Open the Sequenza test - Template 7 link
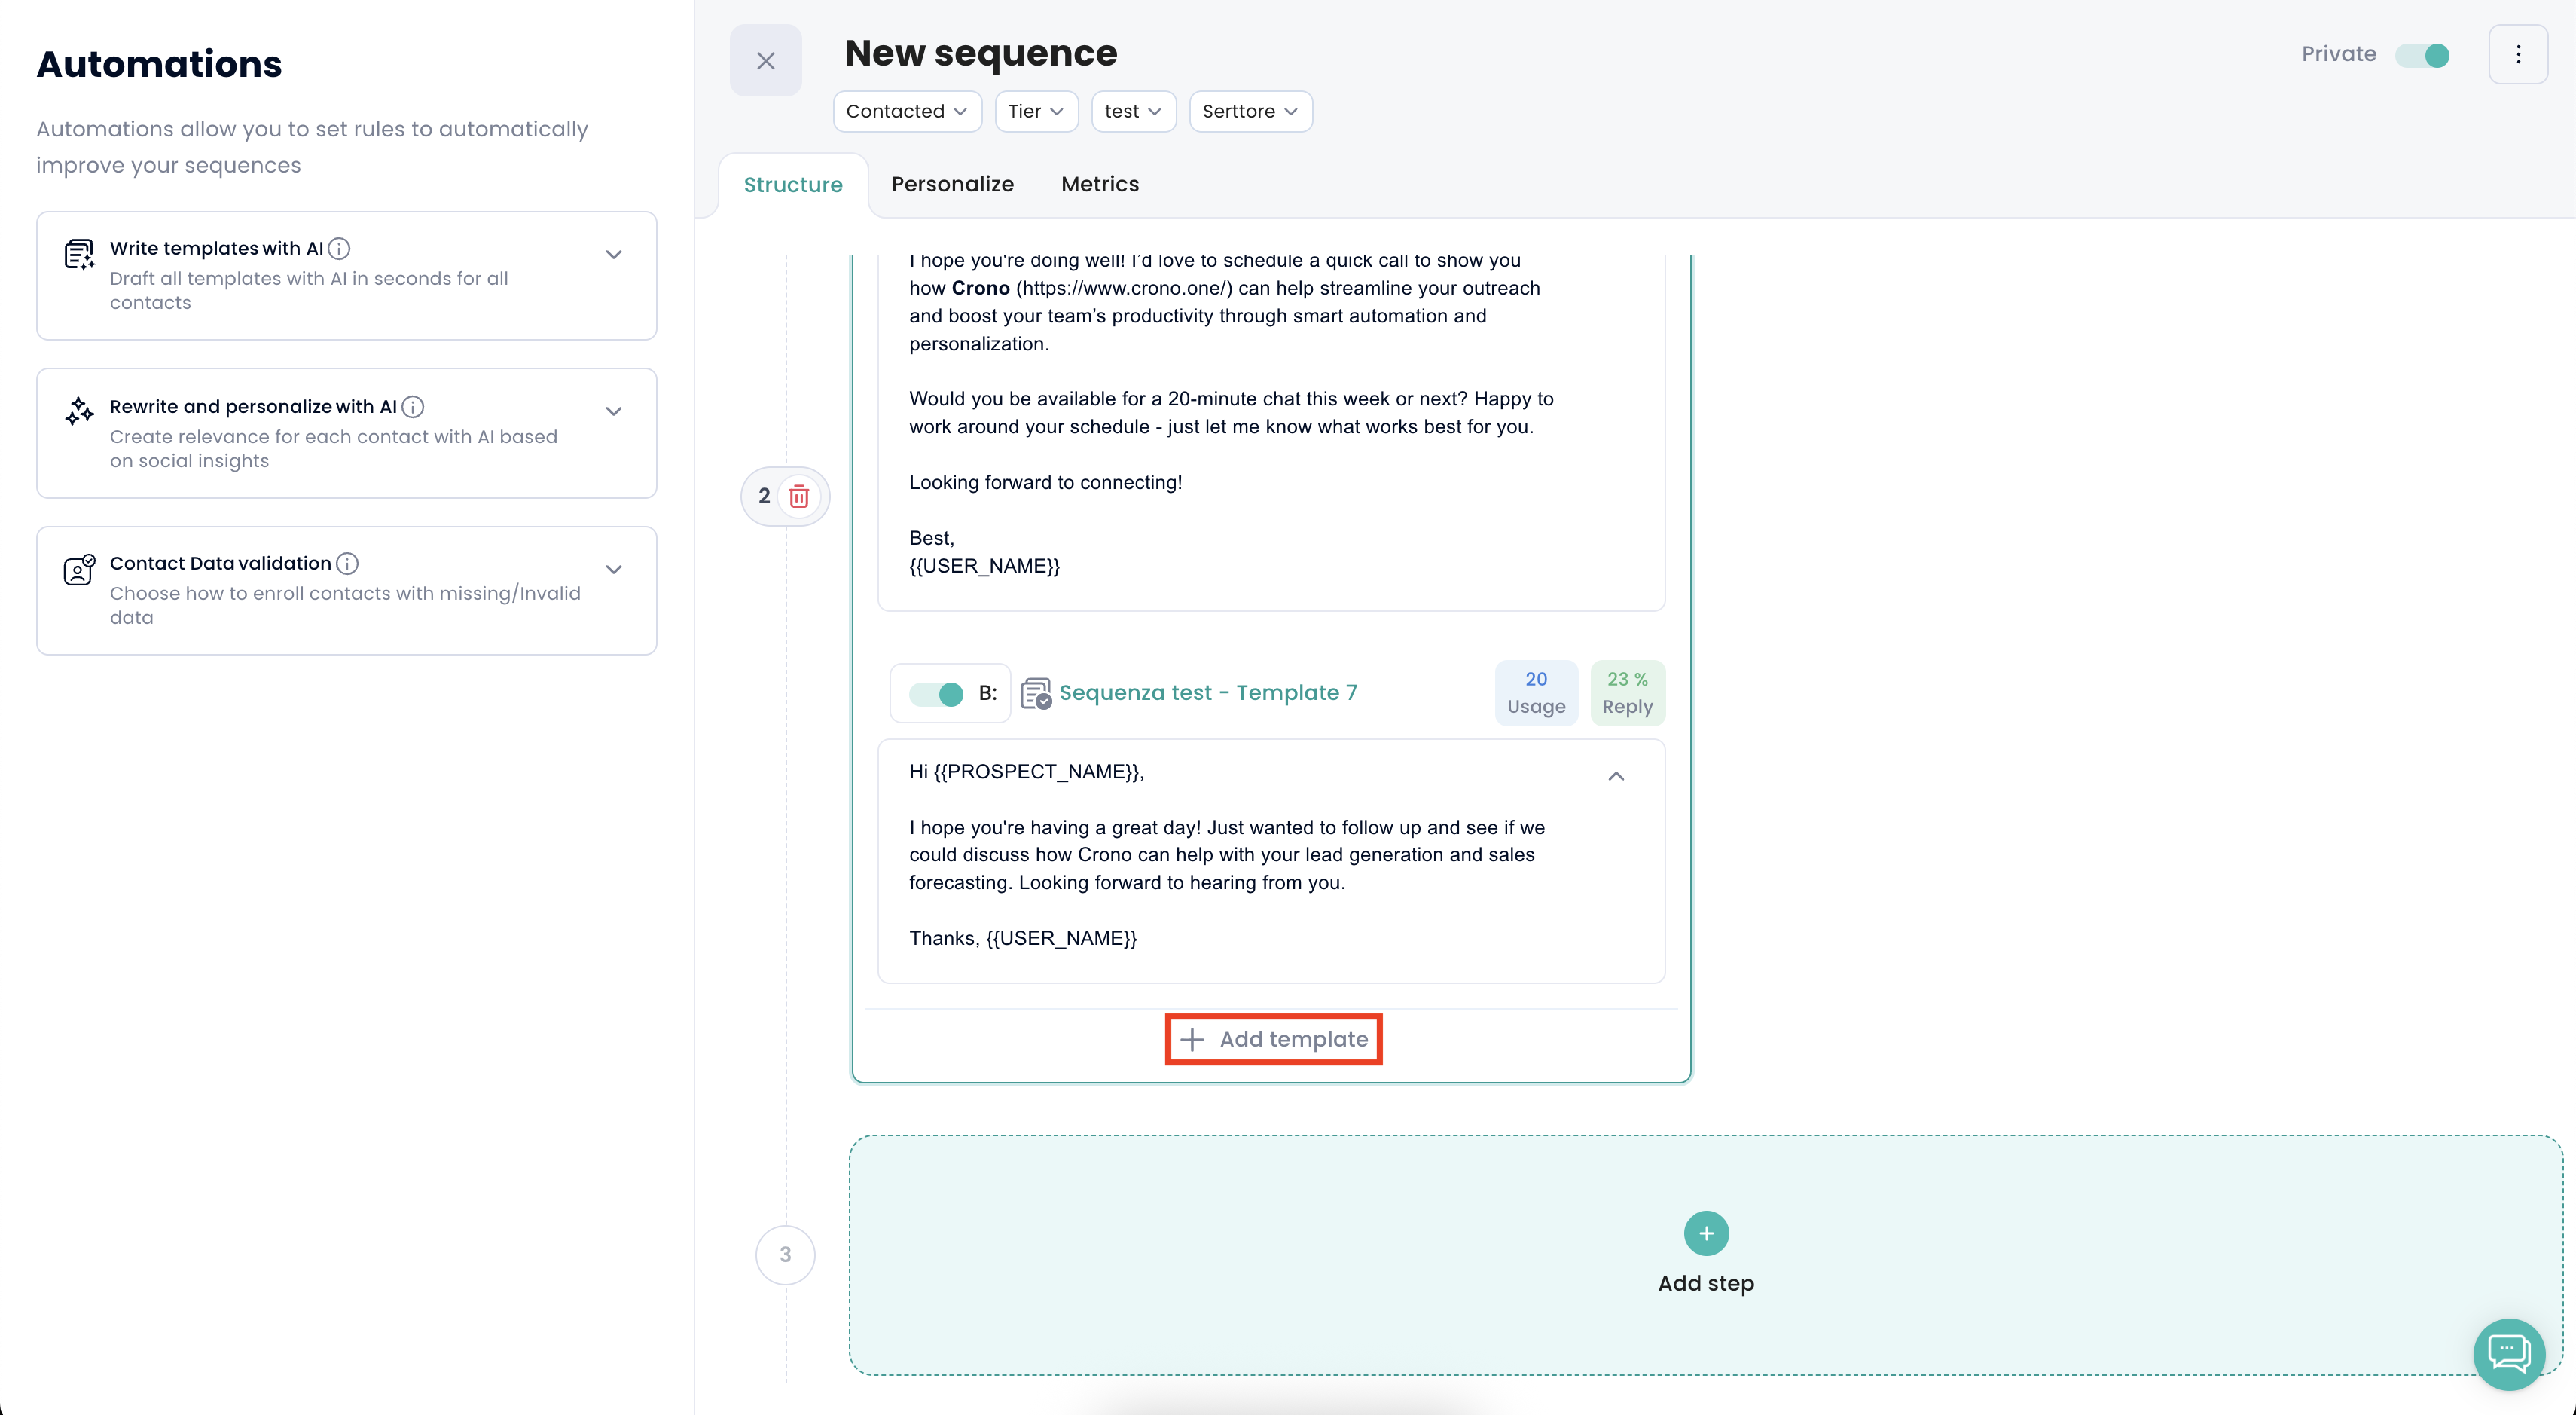This screenshot has height=1415, width=2576. coord(1207,692)
